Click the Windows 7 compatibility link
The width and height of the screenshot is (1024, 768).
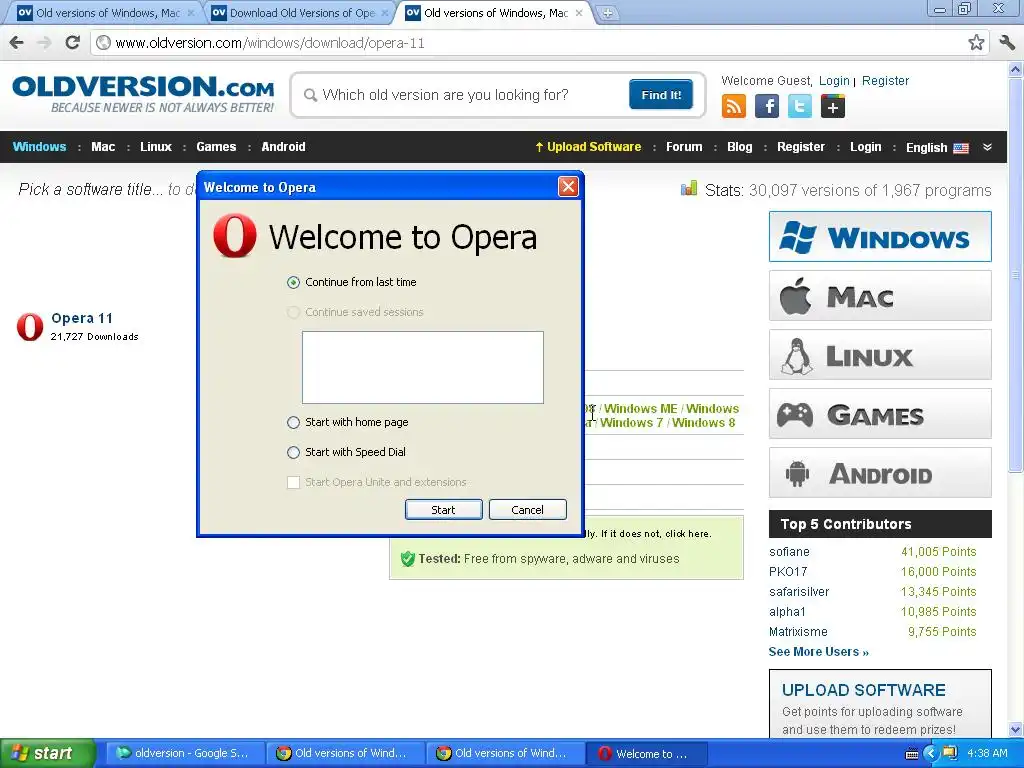pos(632,423)
